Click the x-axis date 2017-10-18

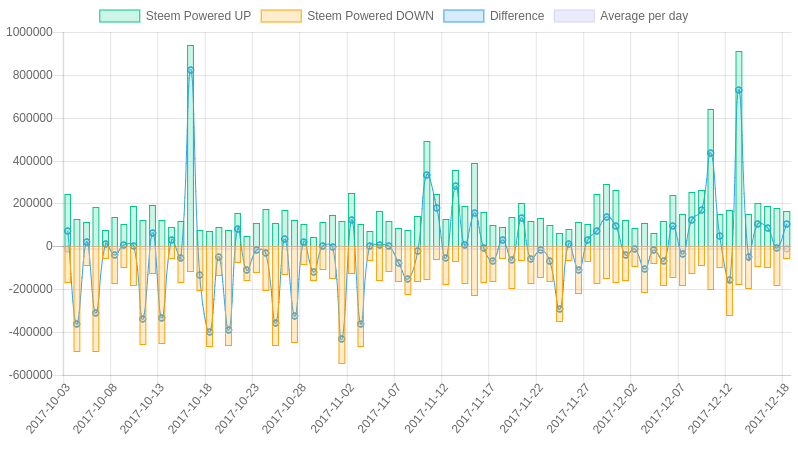(x=190, y=409)
